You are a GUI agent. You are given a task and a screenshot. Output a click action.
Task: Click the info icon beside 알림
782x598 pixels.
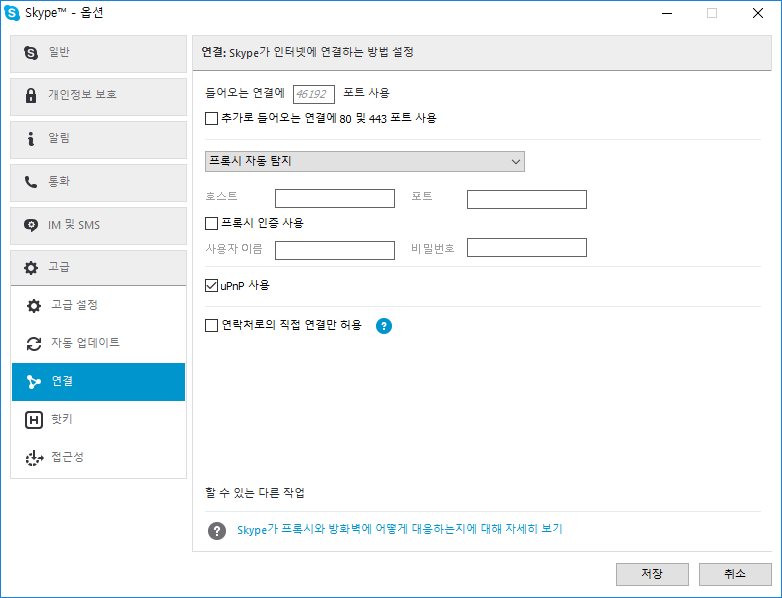31,139
